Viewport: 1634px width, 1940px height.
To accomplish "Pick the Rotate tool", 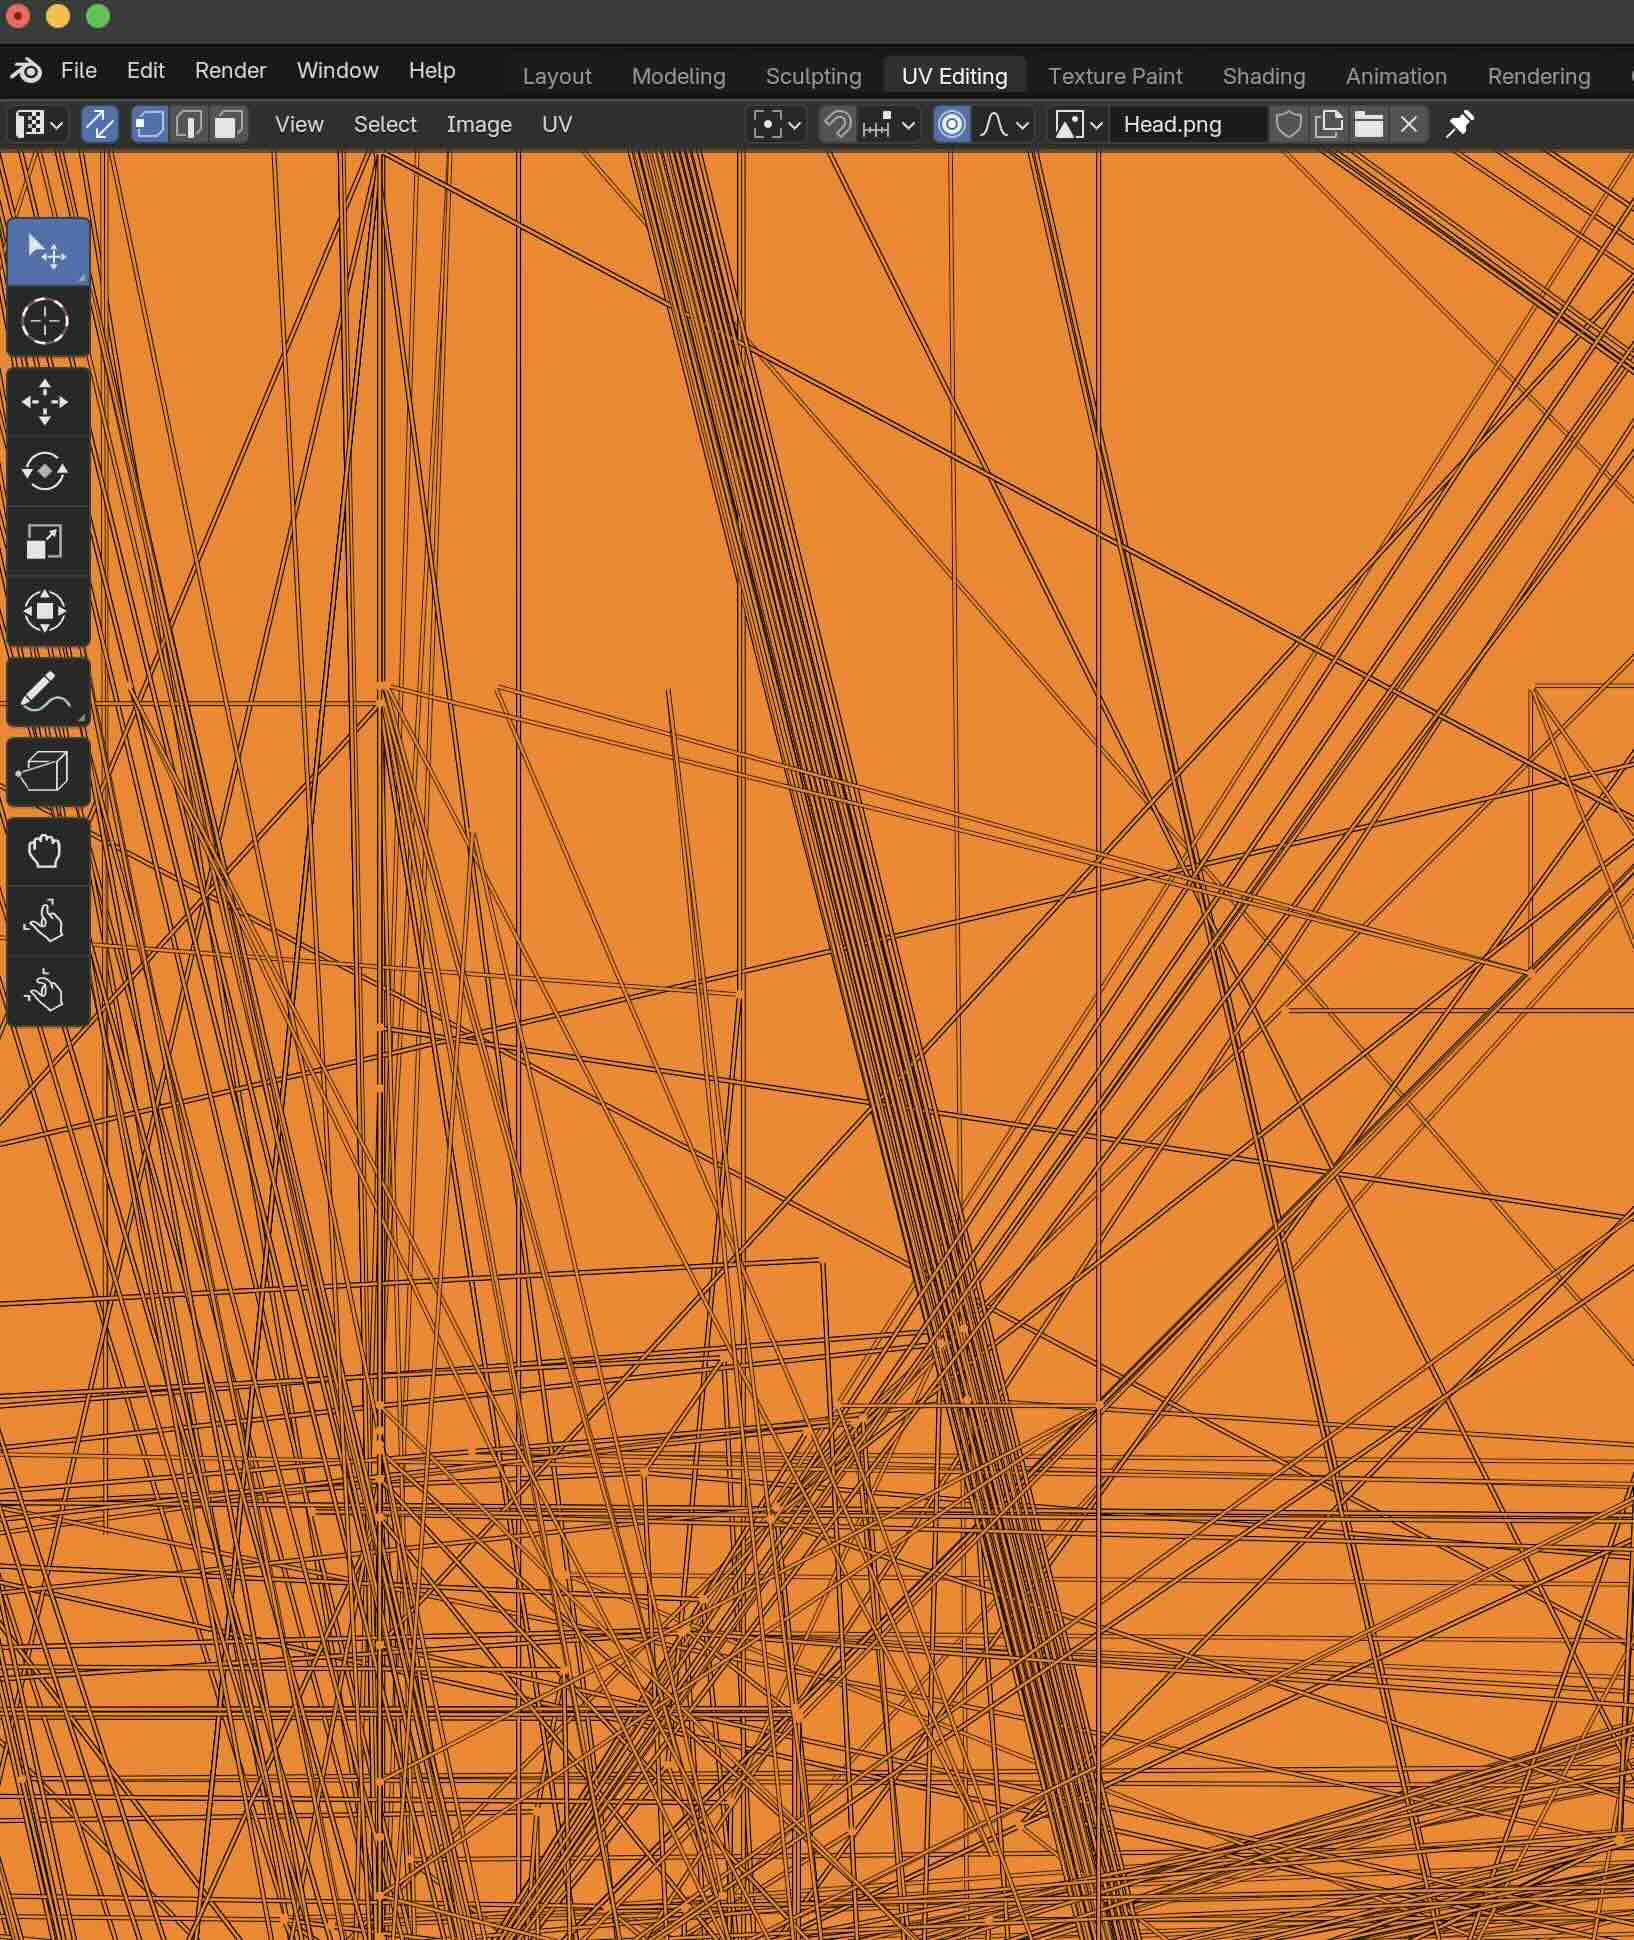I will click(47, 472).
